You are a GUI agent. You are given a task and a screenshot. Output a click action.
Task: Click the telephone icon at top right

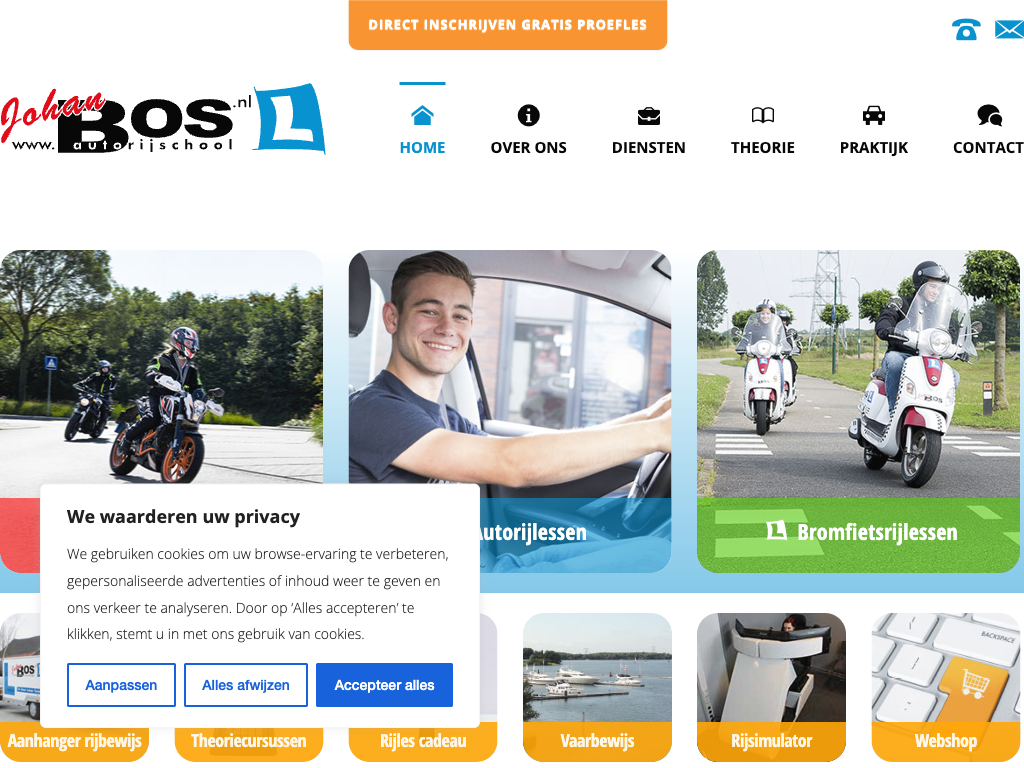966,30
